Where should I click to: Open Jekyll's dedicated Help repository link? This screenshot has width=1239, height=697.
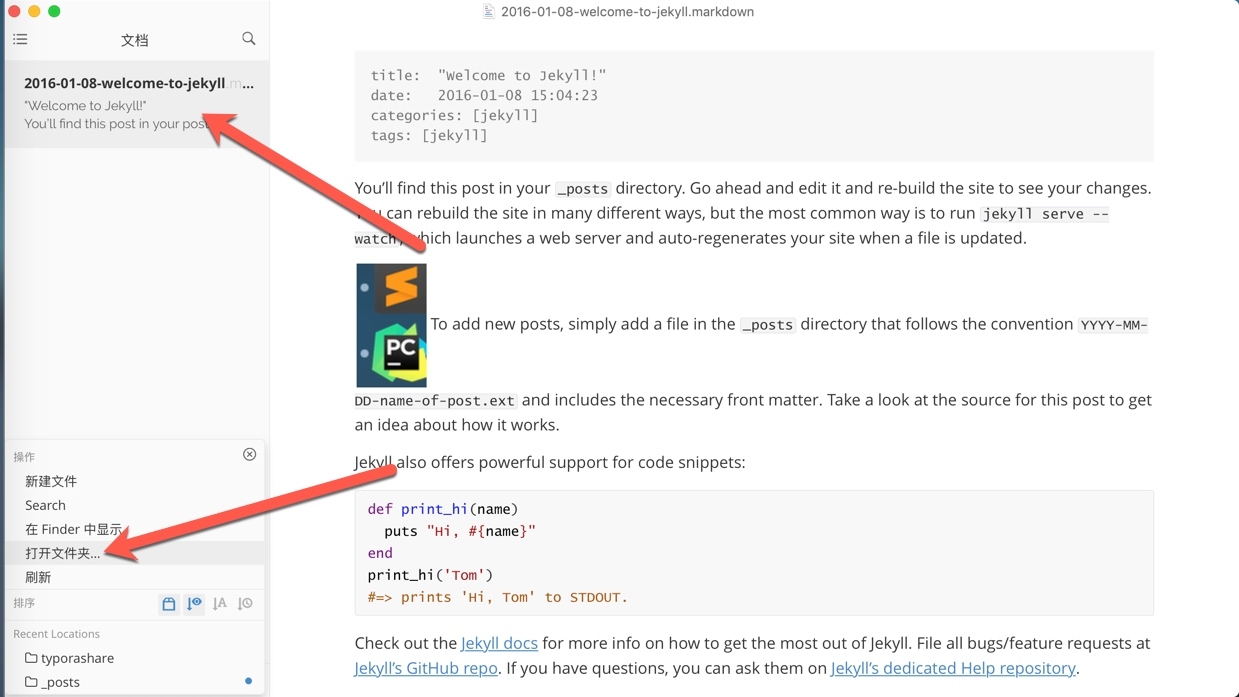click(x=952, y=668)
